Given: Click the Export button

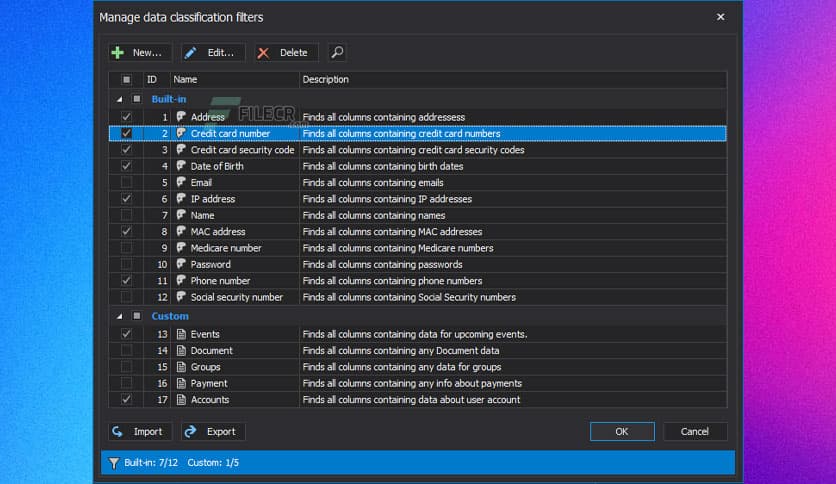Looking at the screenshot, I should (x=213, y=431).
